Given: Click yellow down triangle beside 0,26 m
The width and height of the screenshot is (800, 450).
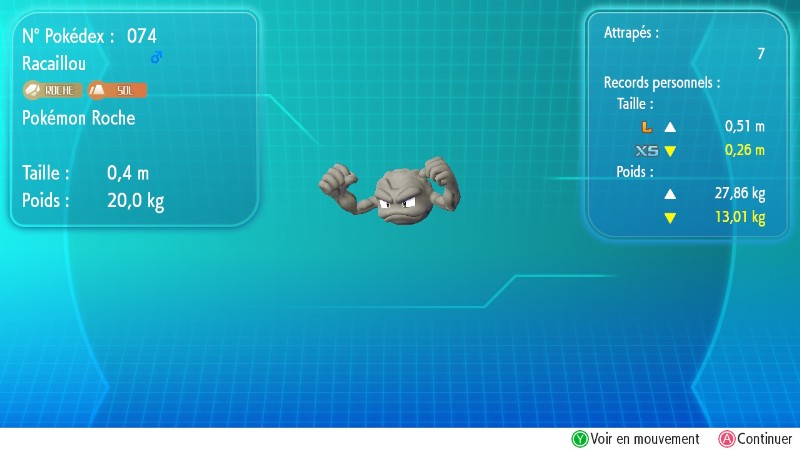Looking at the screenshot, I should tap(670, 151).
